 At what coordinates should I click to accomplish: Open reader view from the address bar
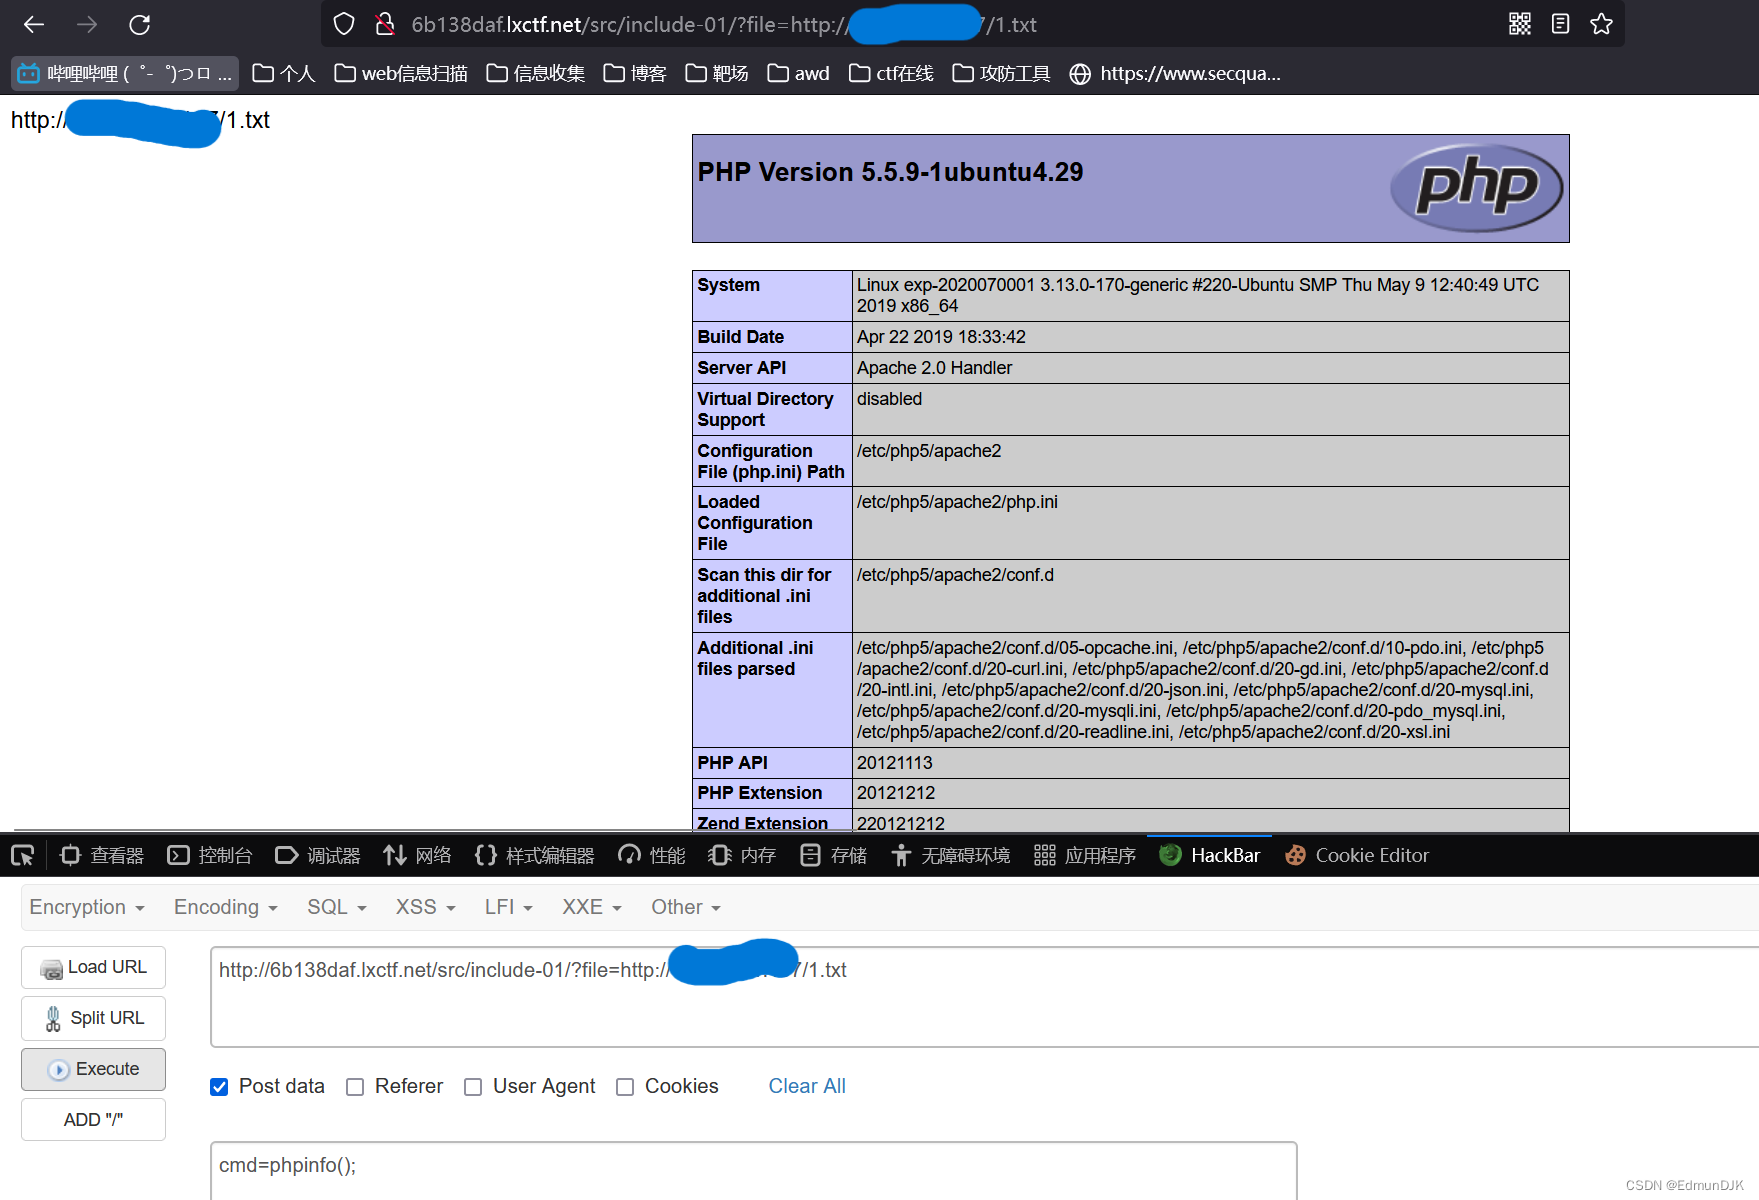pyautogui.click(x=1560, y=24)
